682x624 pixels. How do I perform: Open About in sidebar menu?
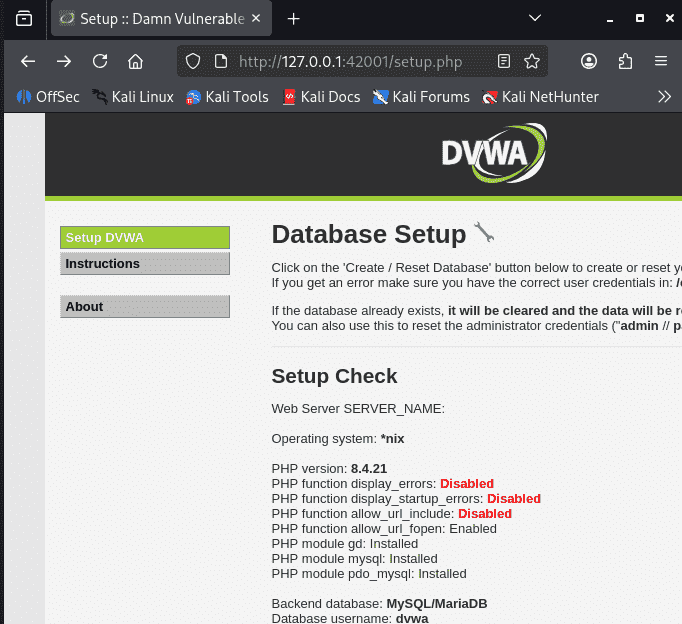[x=145, y=307]
